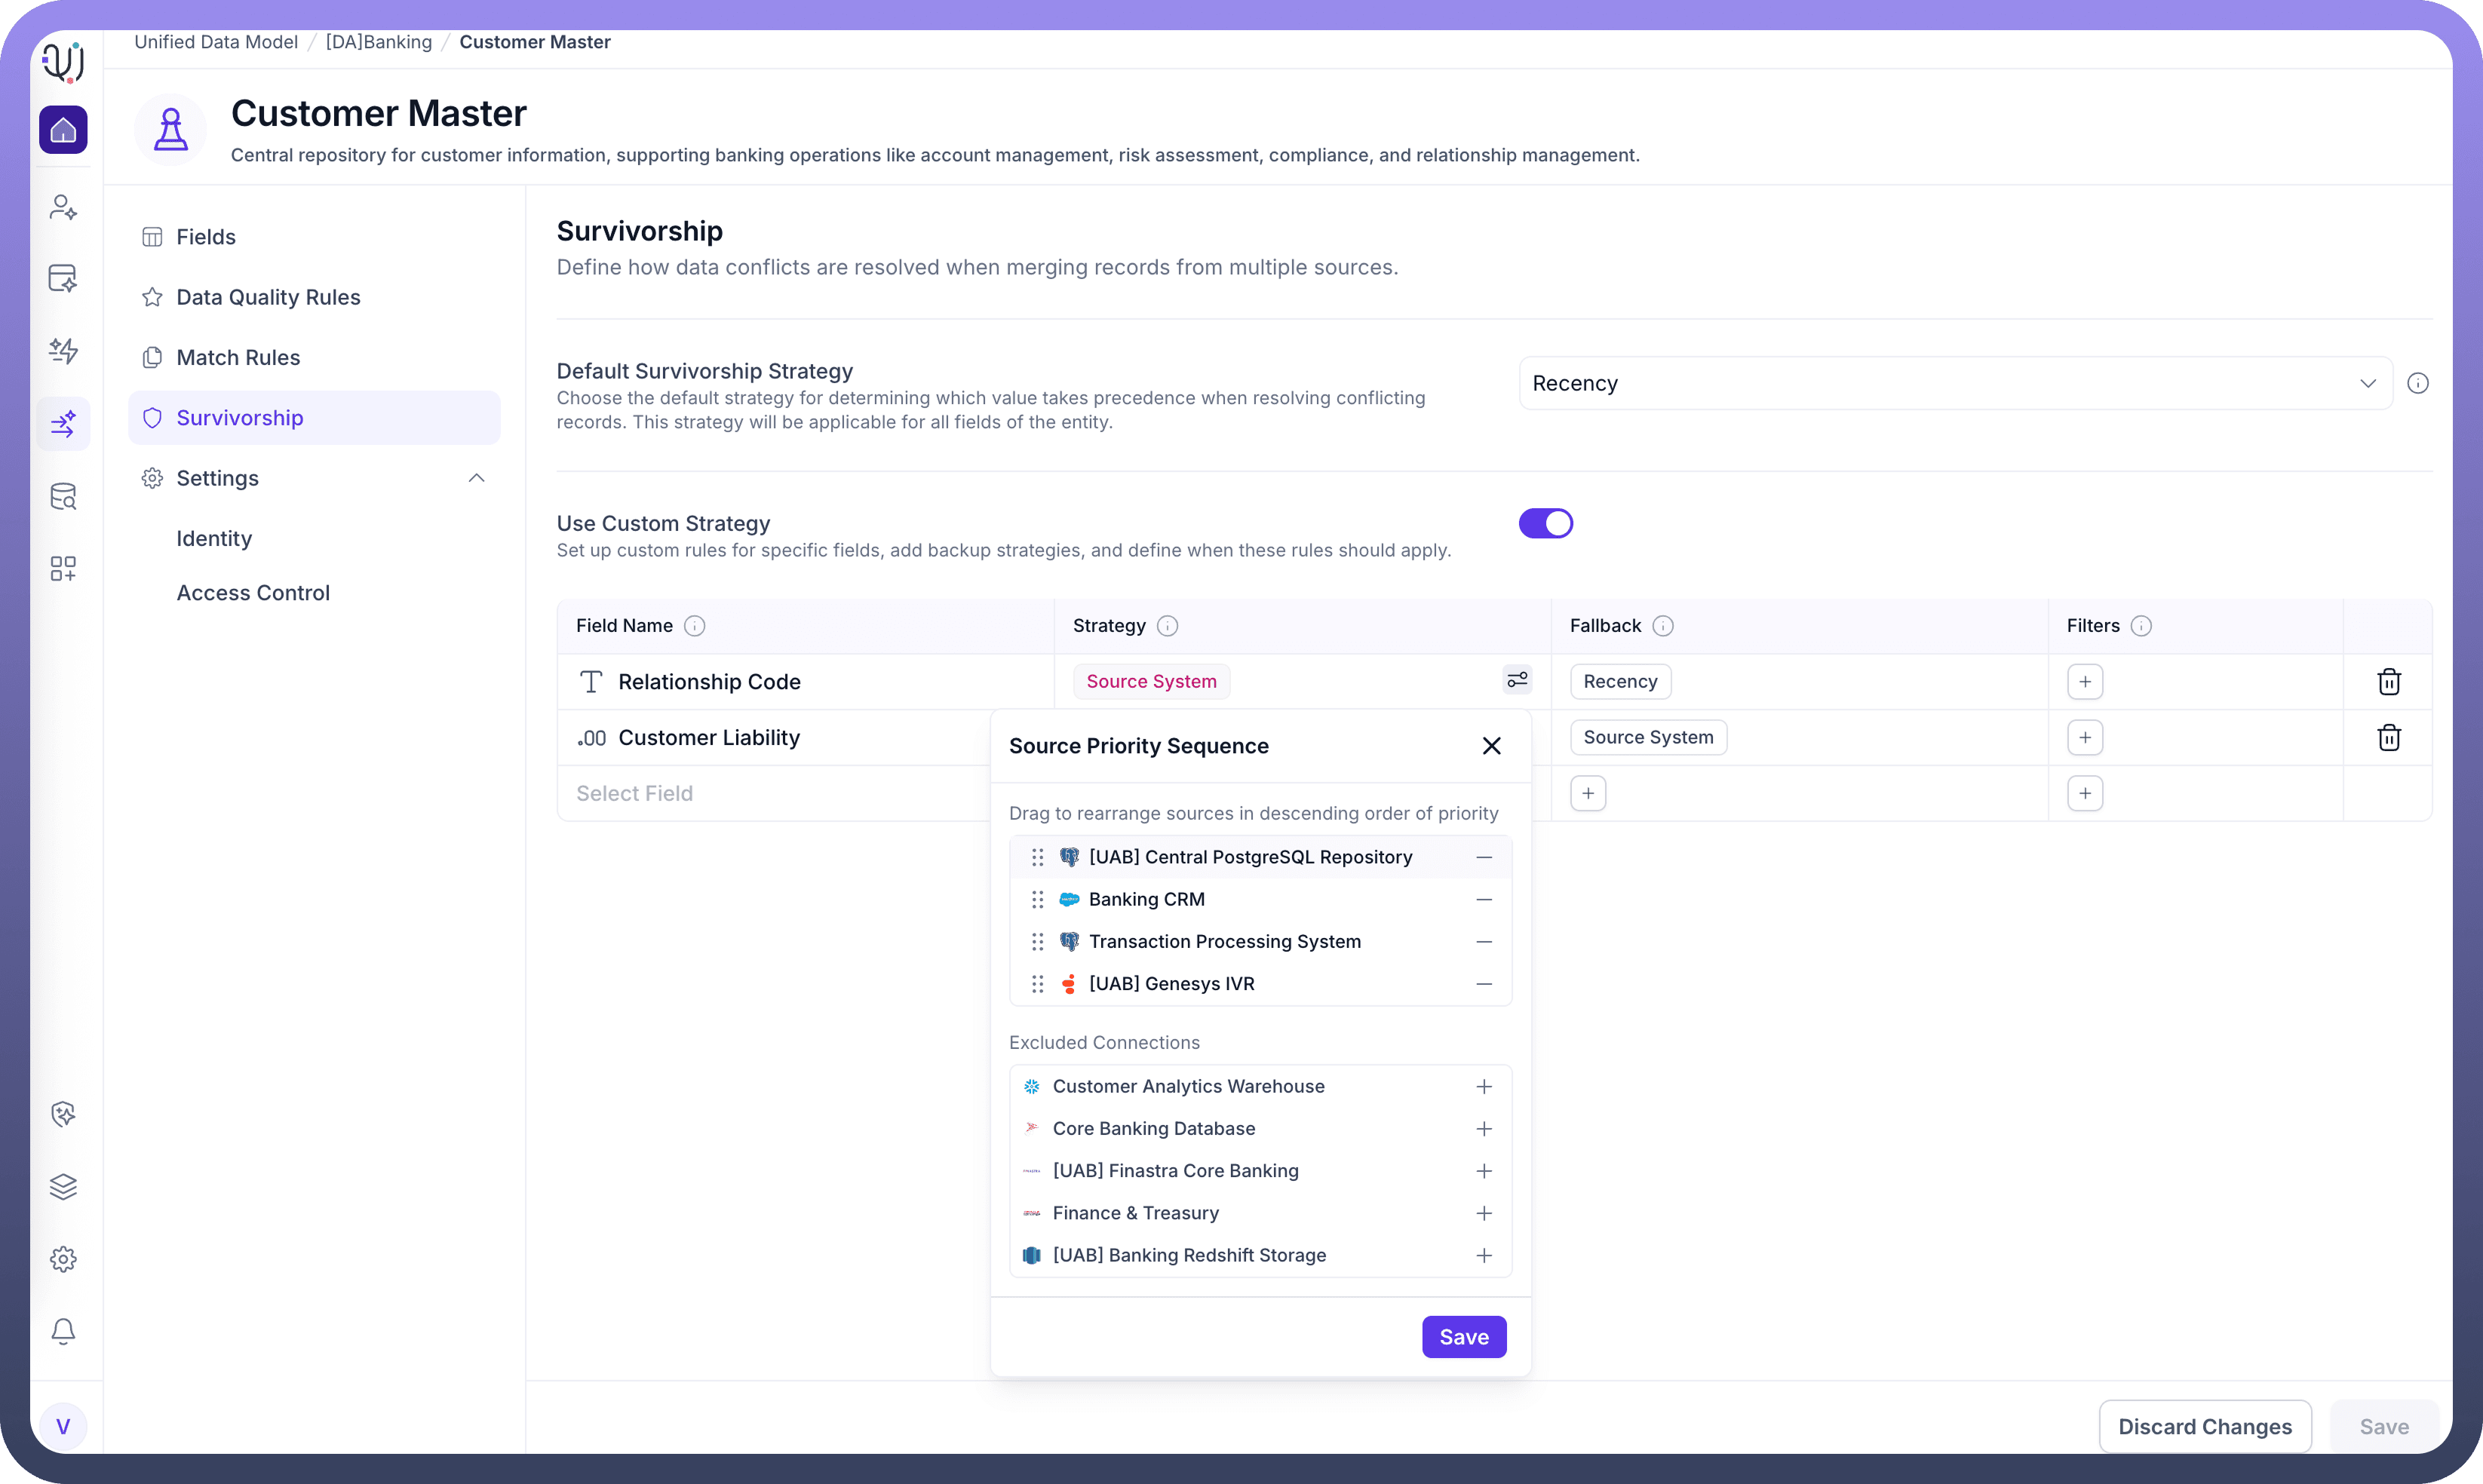Delete the Relationship Code rule row
The width and height of the screenshot is (2483, 1484).
[2388, 682]
